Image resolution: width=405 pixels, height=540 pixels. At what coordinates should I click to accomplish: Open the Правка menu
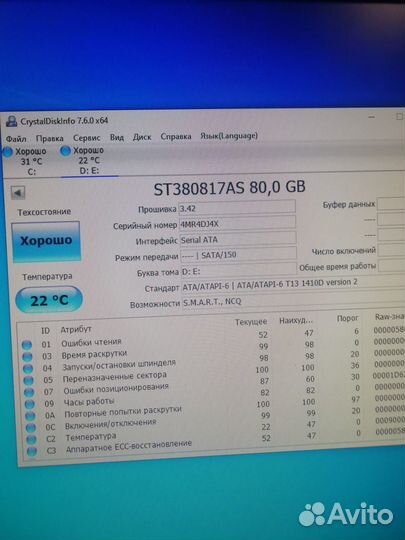(x=49, y=138)
